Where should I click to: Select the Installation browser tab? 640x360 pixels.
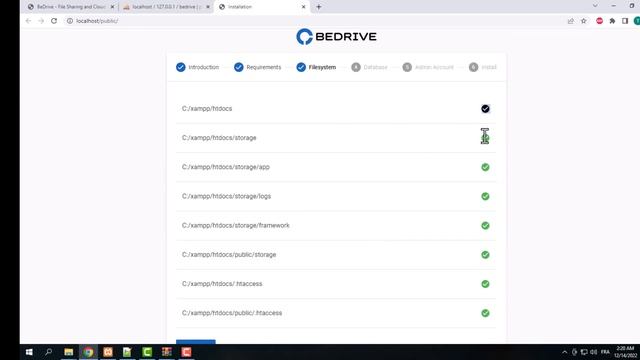[x=261, y=7]
